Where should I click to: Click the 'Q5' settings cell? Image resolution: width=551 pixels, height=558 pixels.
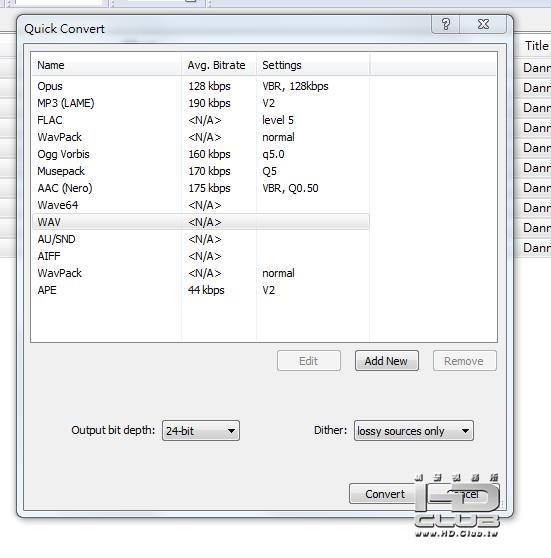[269, 172]
